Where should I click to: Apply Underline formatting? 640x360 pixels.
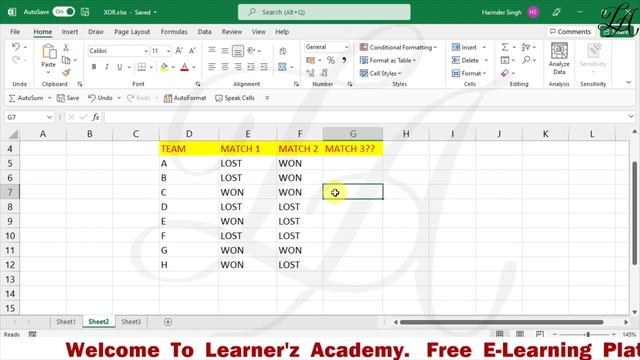(120, 67)
